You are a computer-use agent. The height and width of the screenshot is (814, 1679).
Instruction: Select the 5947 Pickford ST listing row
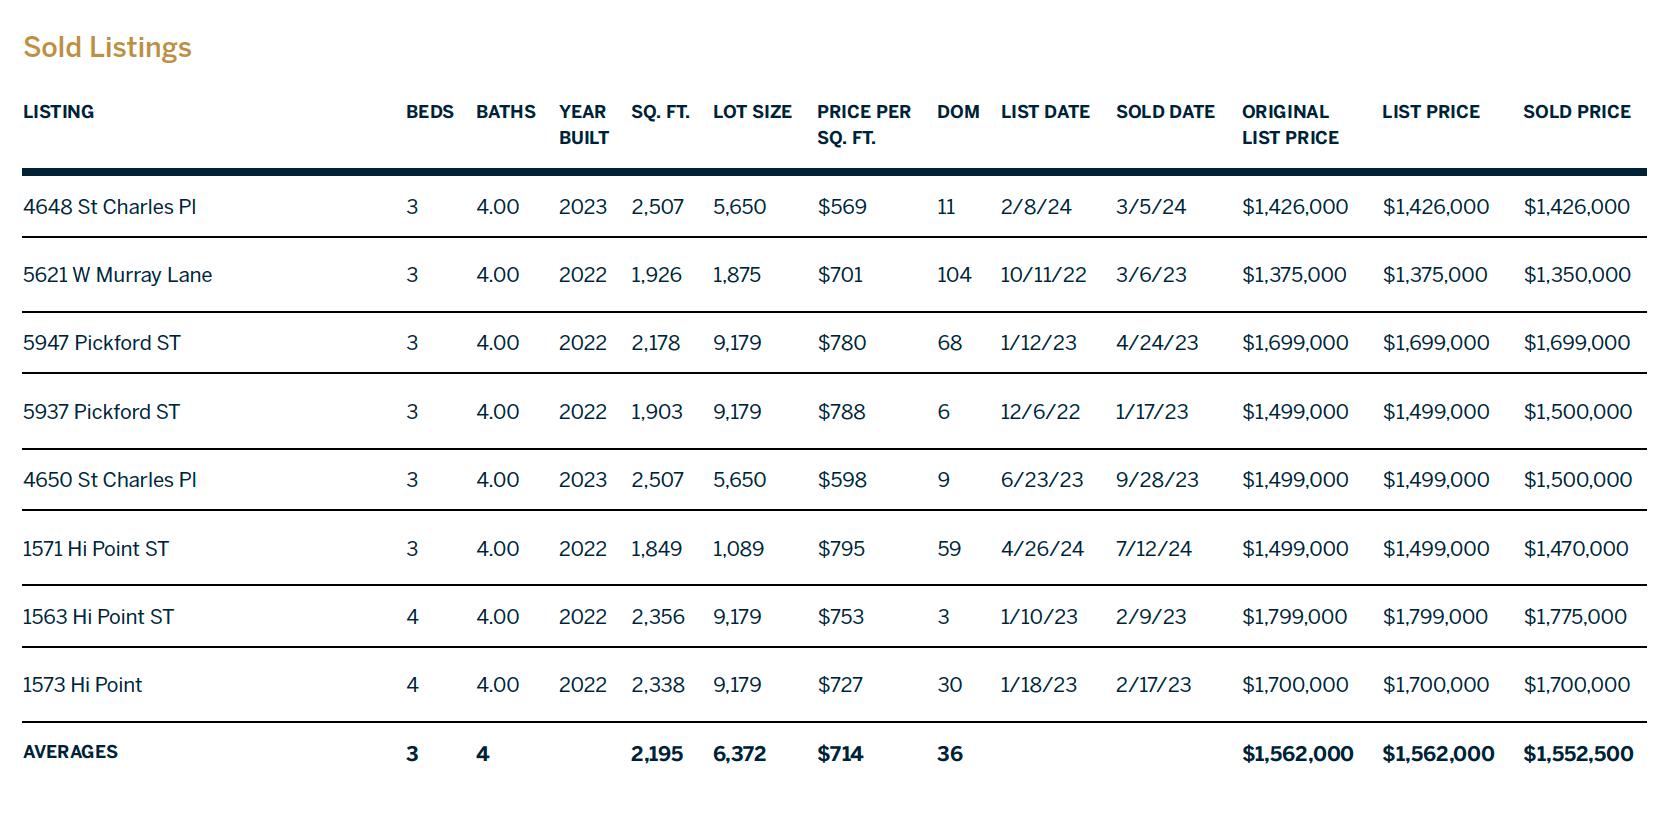click(x=834, y=343)
